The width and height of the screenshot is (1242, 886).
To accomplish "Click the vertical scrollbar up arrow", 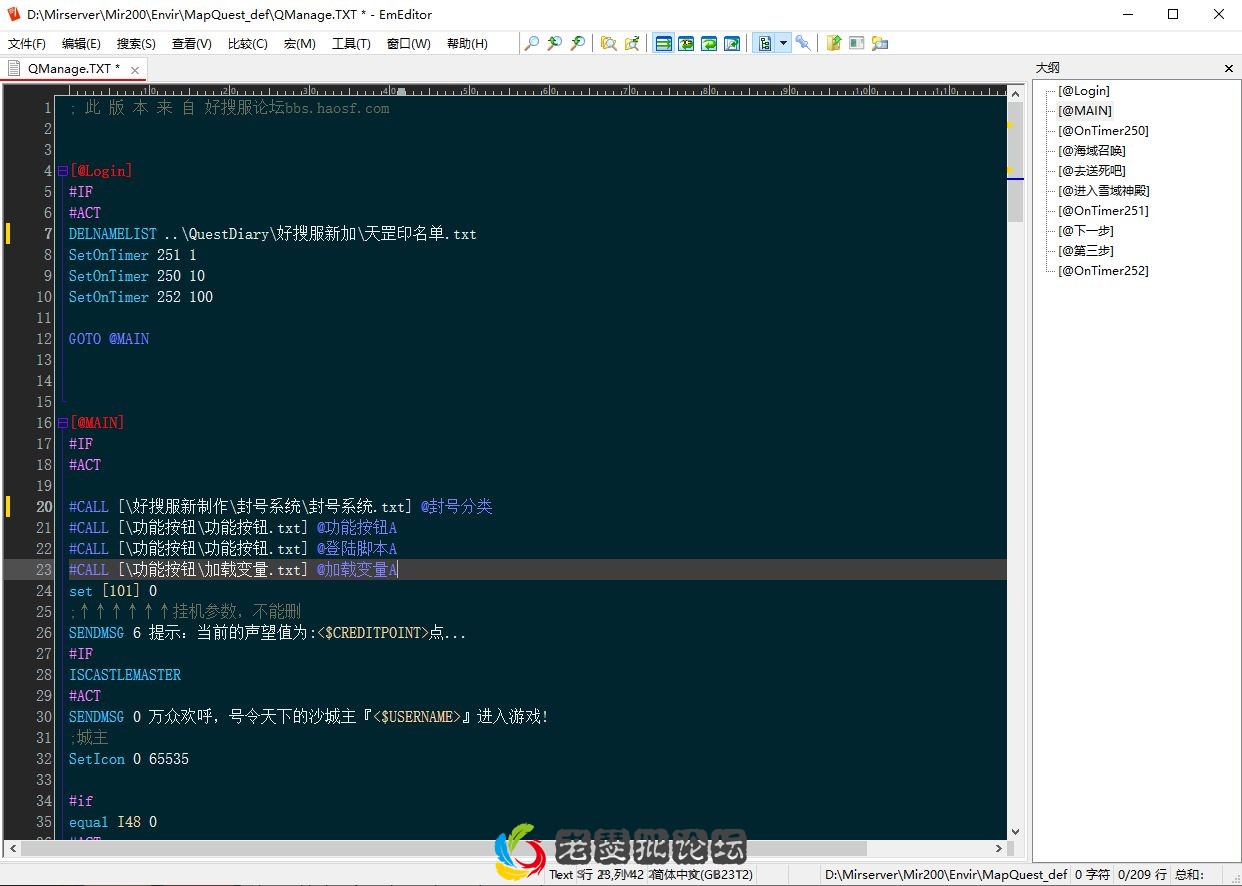I will tap(1015, 93).
